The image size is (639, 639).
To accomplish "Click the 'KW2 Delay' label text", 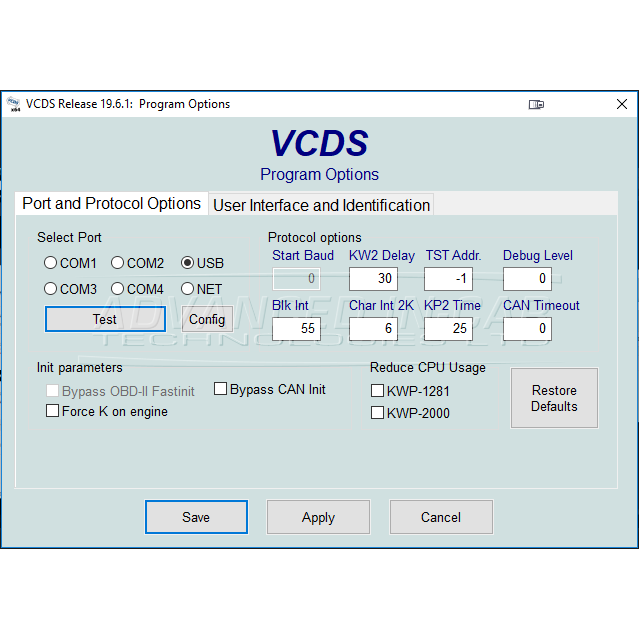I will pyautogui.click(x=381, y=256).
